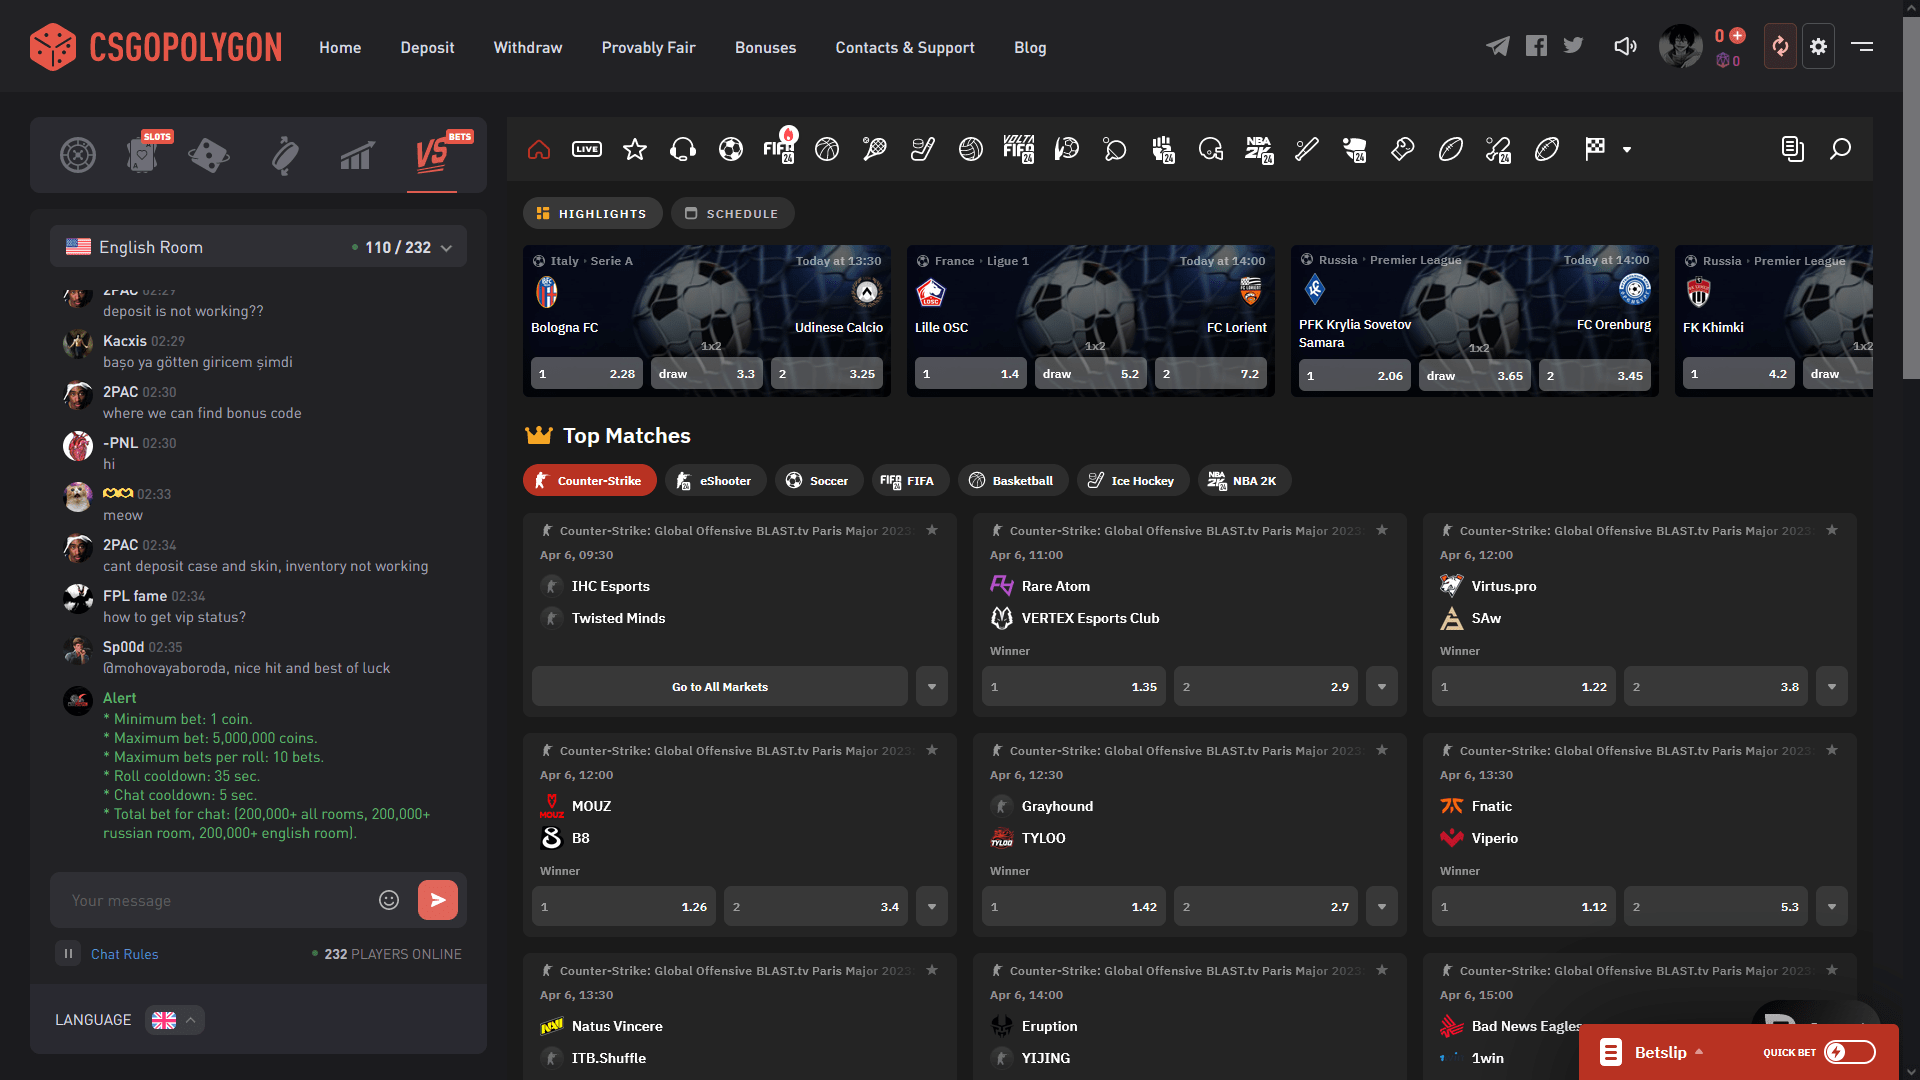The width and height of the screenshot is (1920, 1080).
Task: Pause chat with pause button
Action: tap(68, 953)
